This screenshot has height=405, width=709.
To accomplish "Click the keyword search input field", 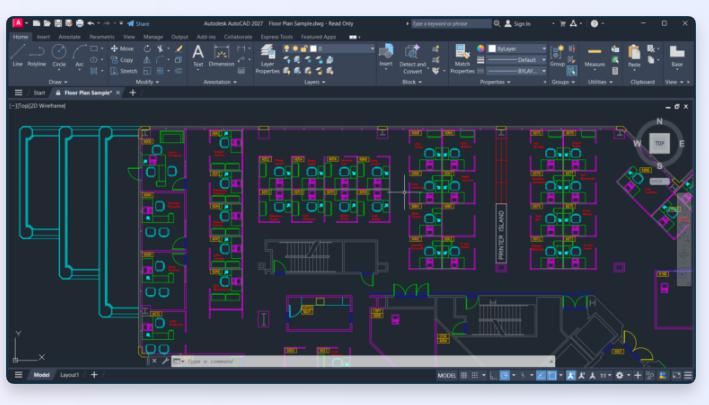I will pyautogui.click(x=451, y=23).
